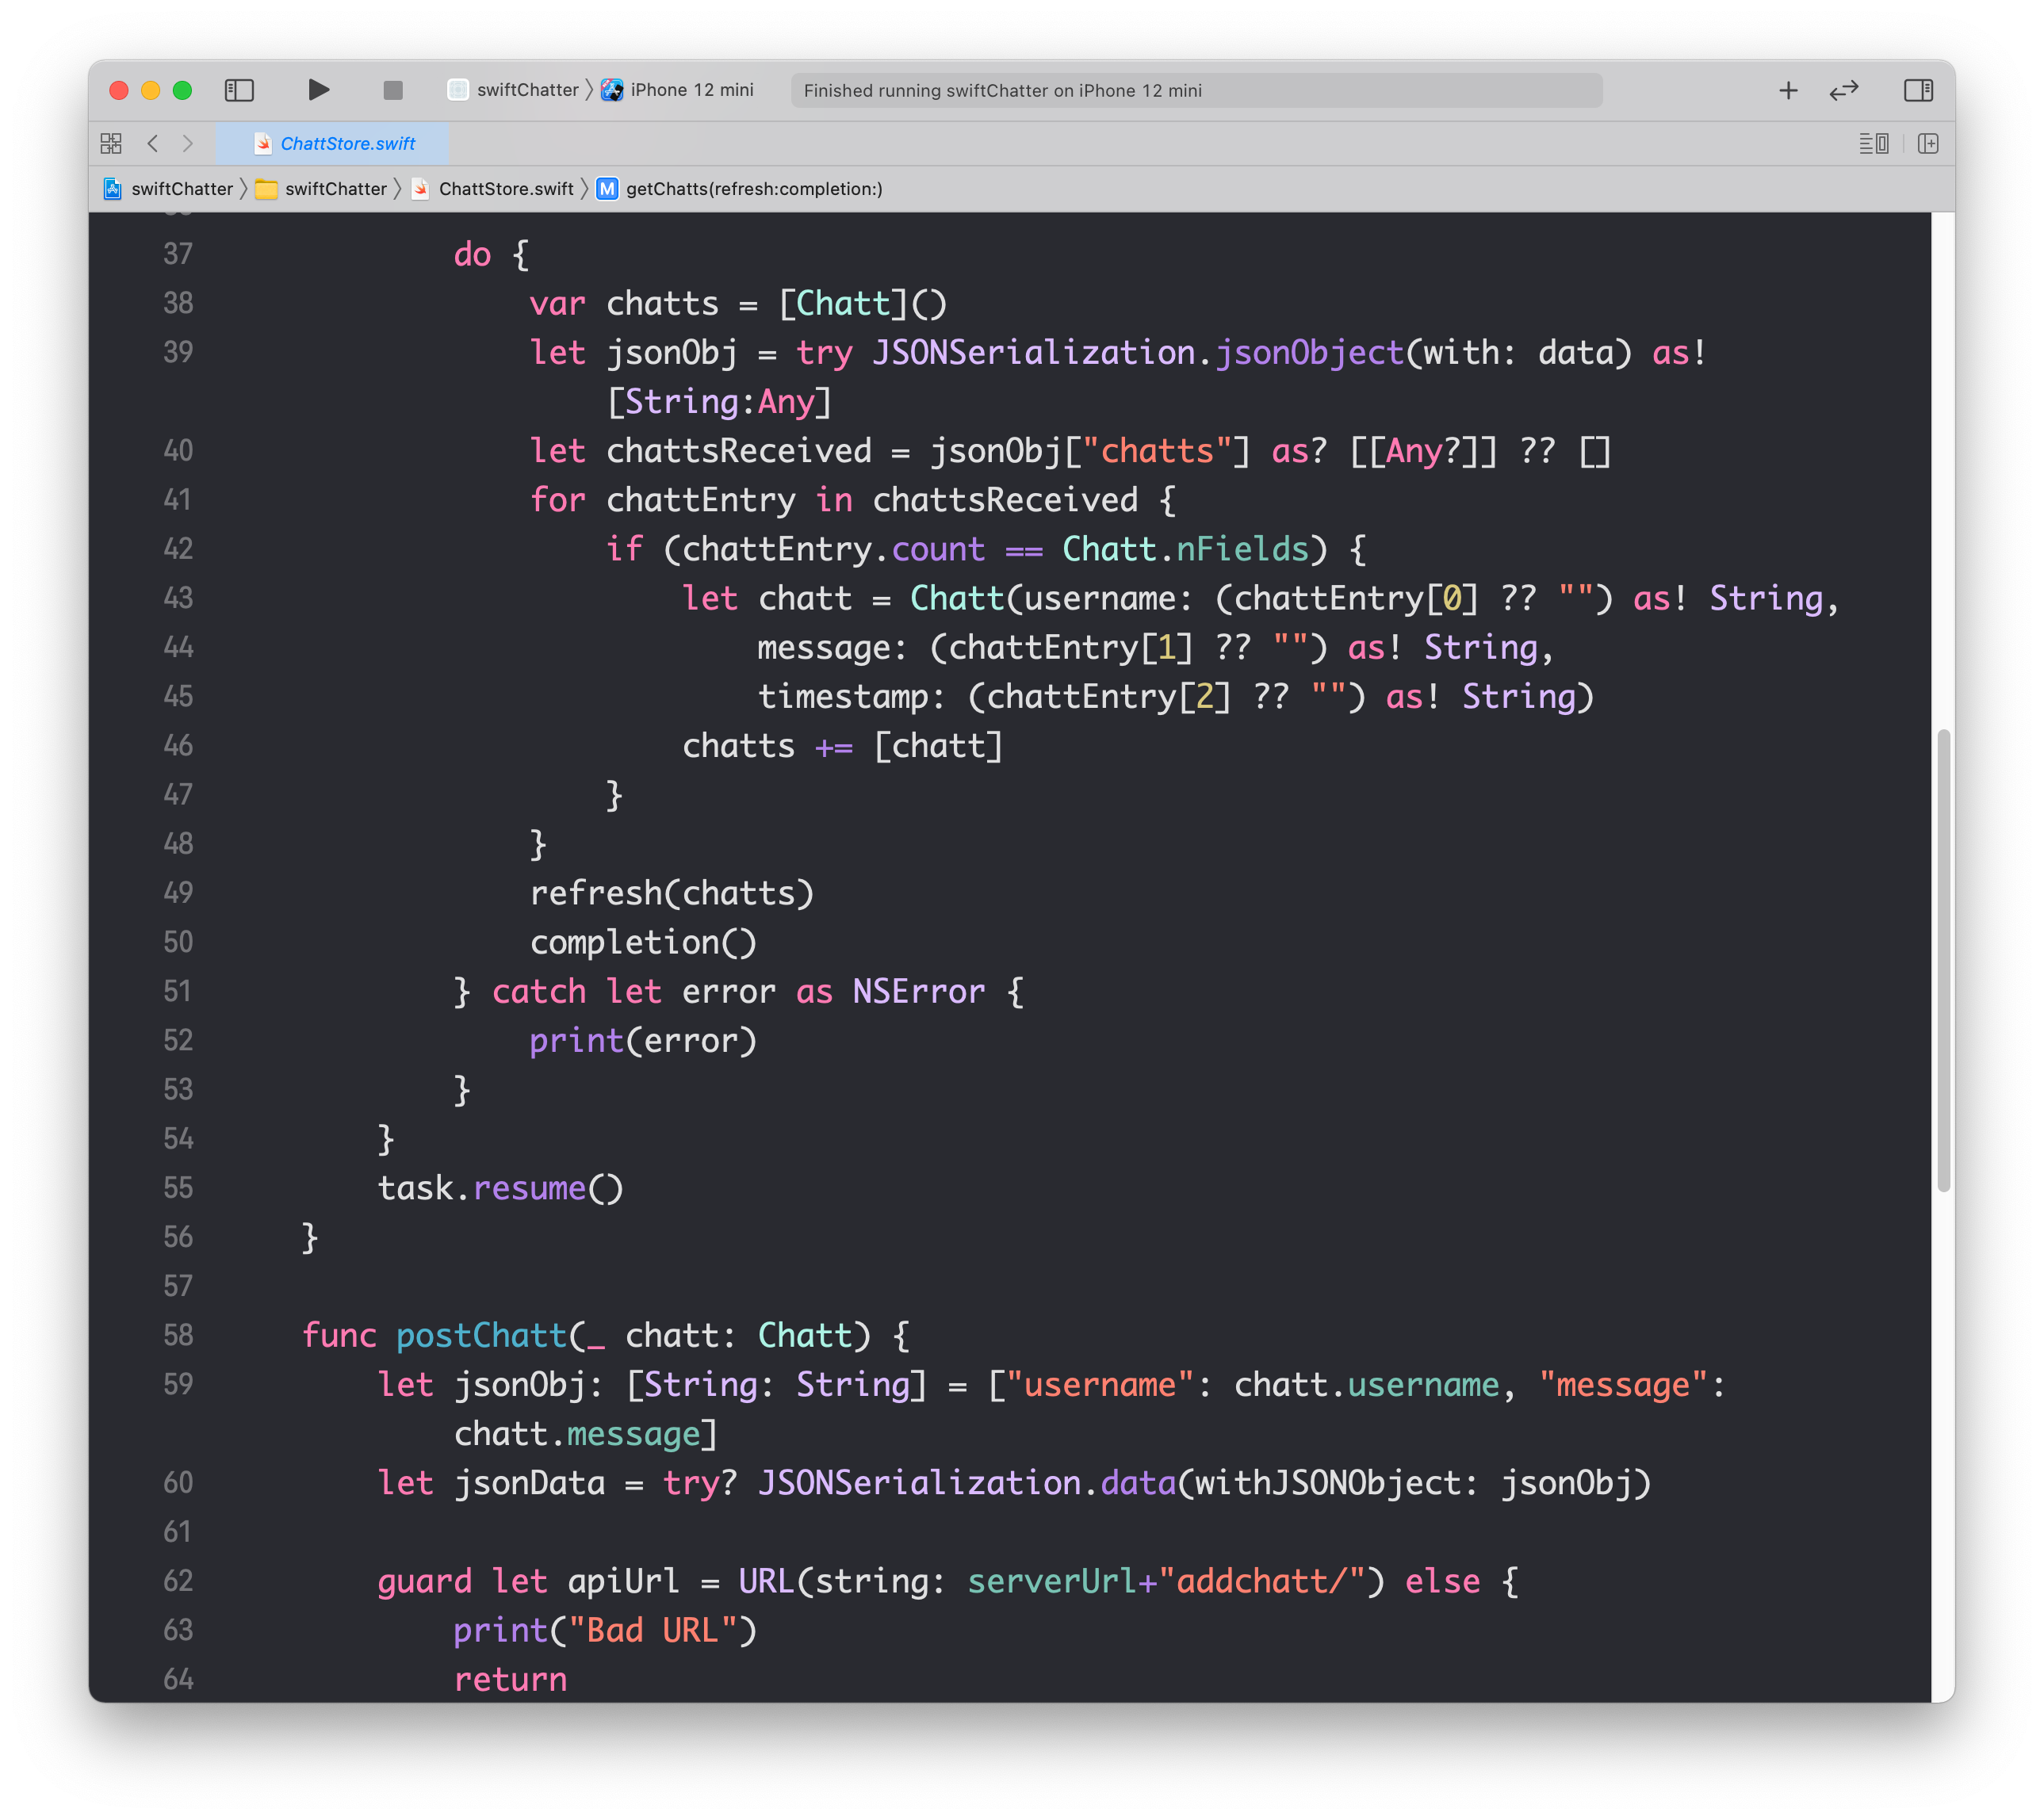
Task: Toggle the navigator sidebar
Action: (239, 90)
